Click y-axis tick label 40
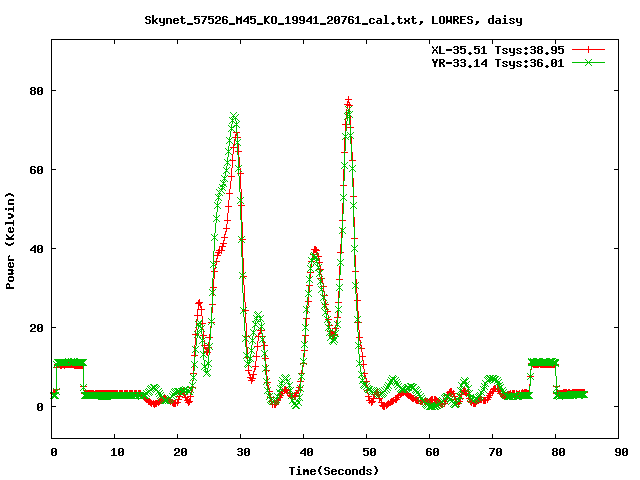 36,249
